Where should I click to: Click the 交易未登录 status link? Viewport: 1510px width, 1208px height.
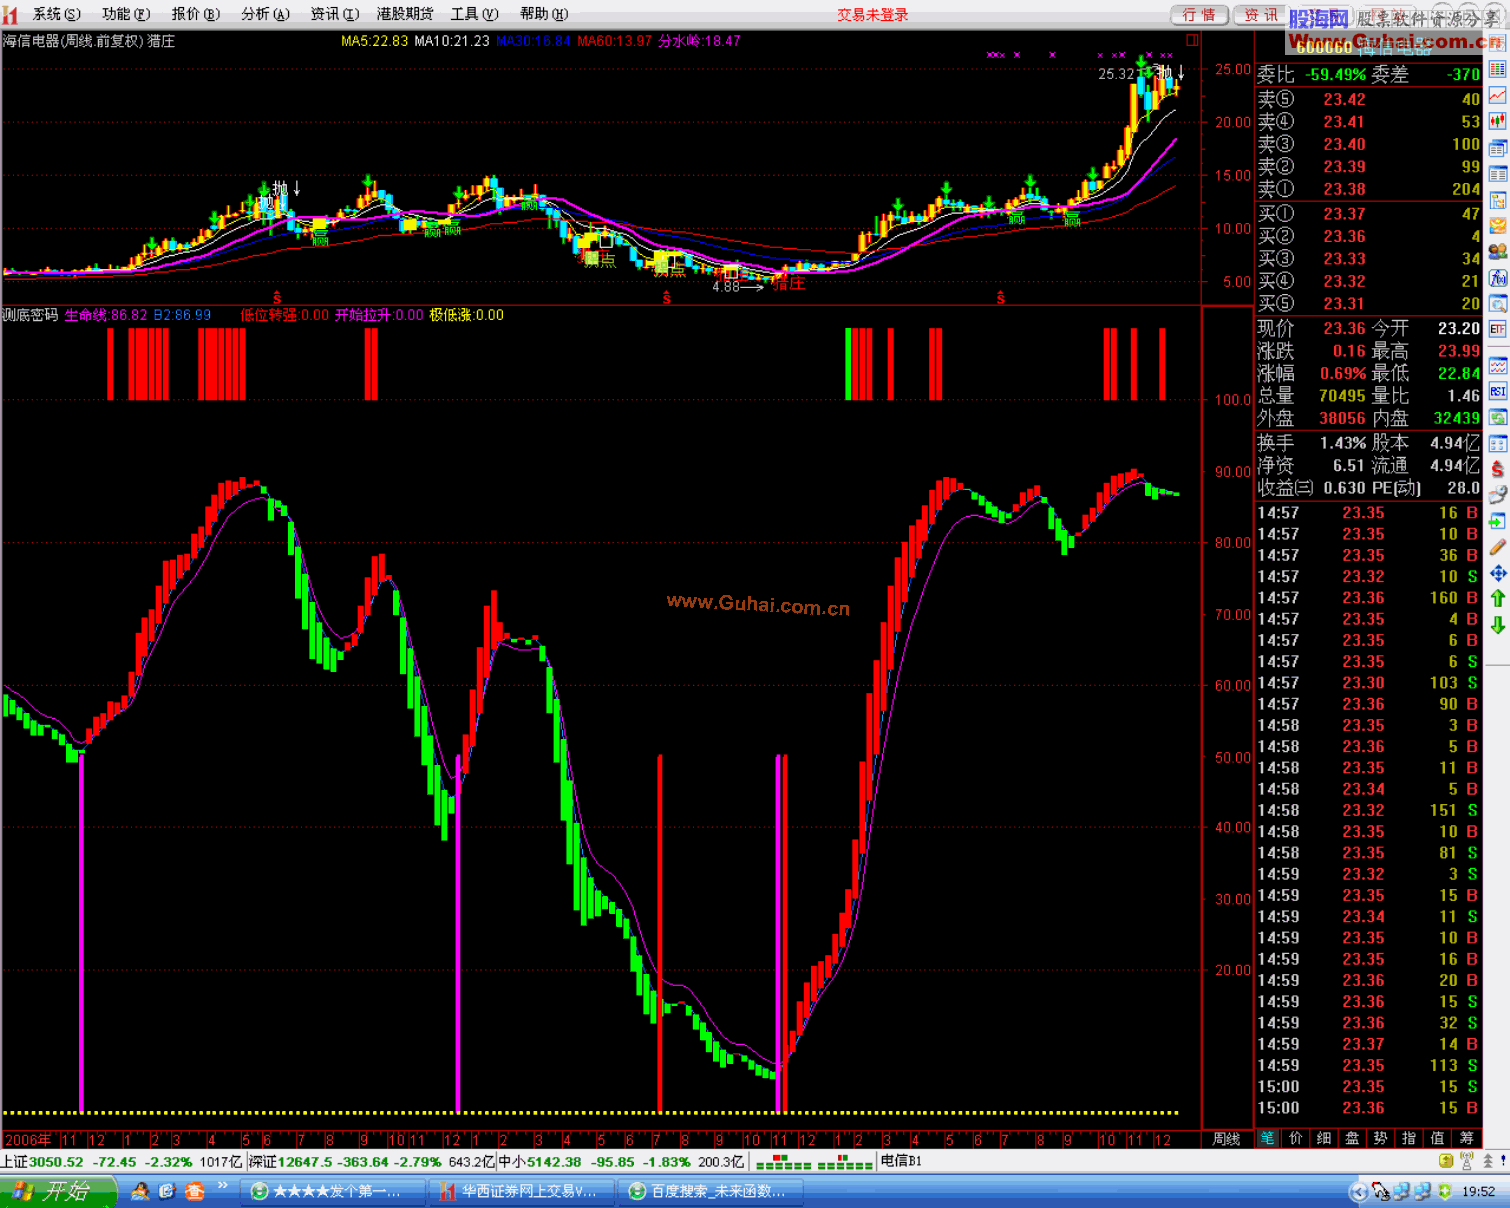tap(873, 15)
